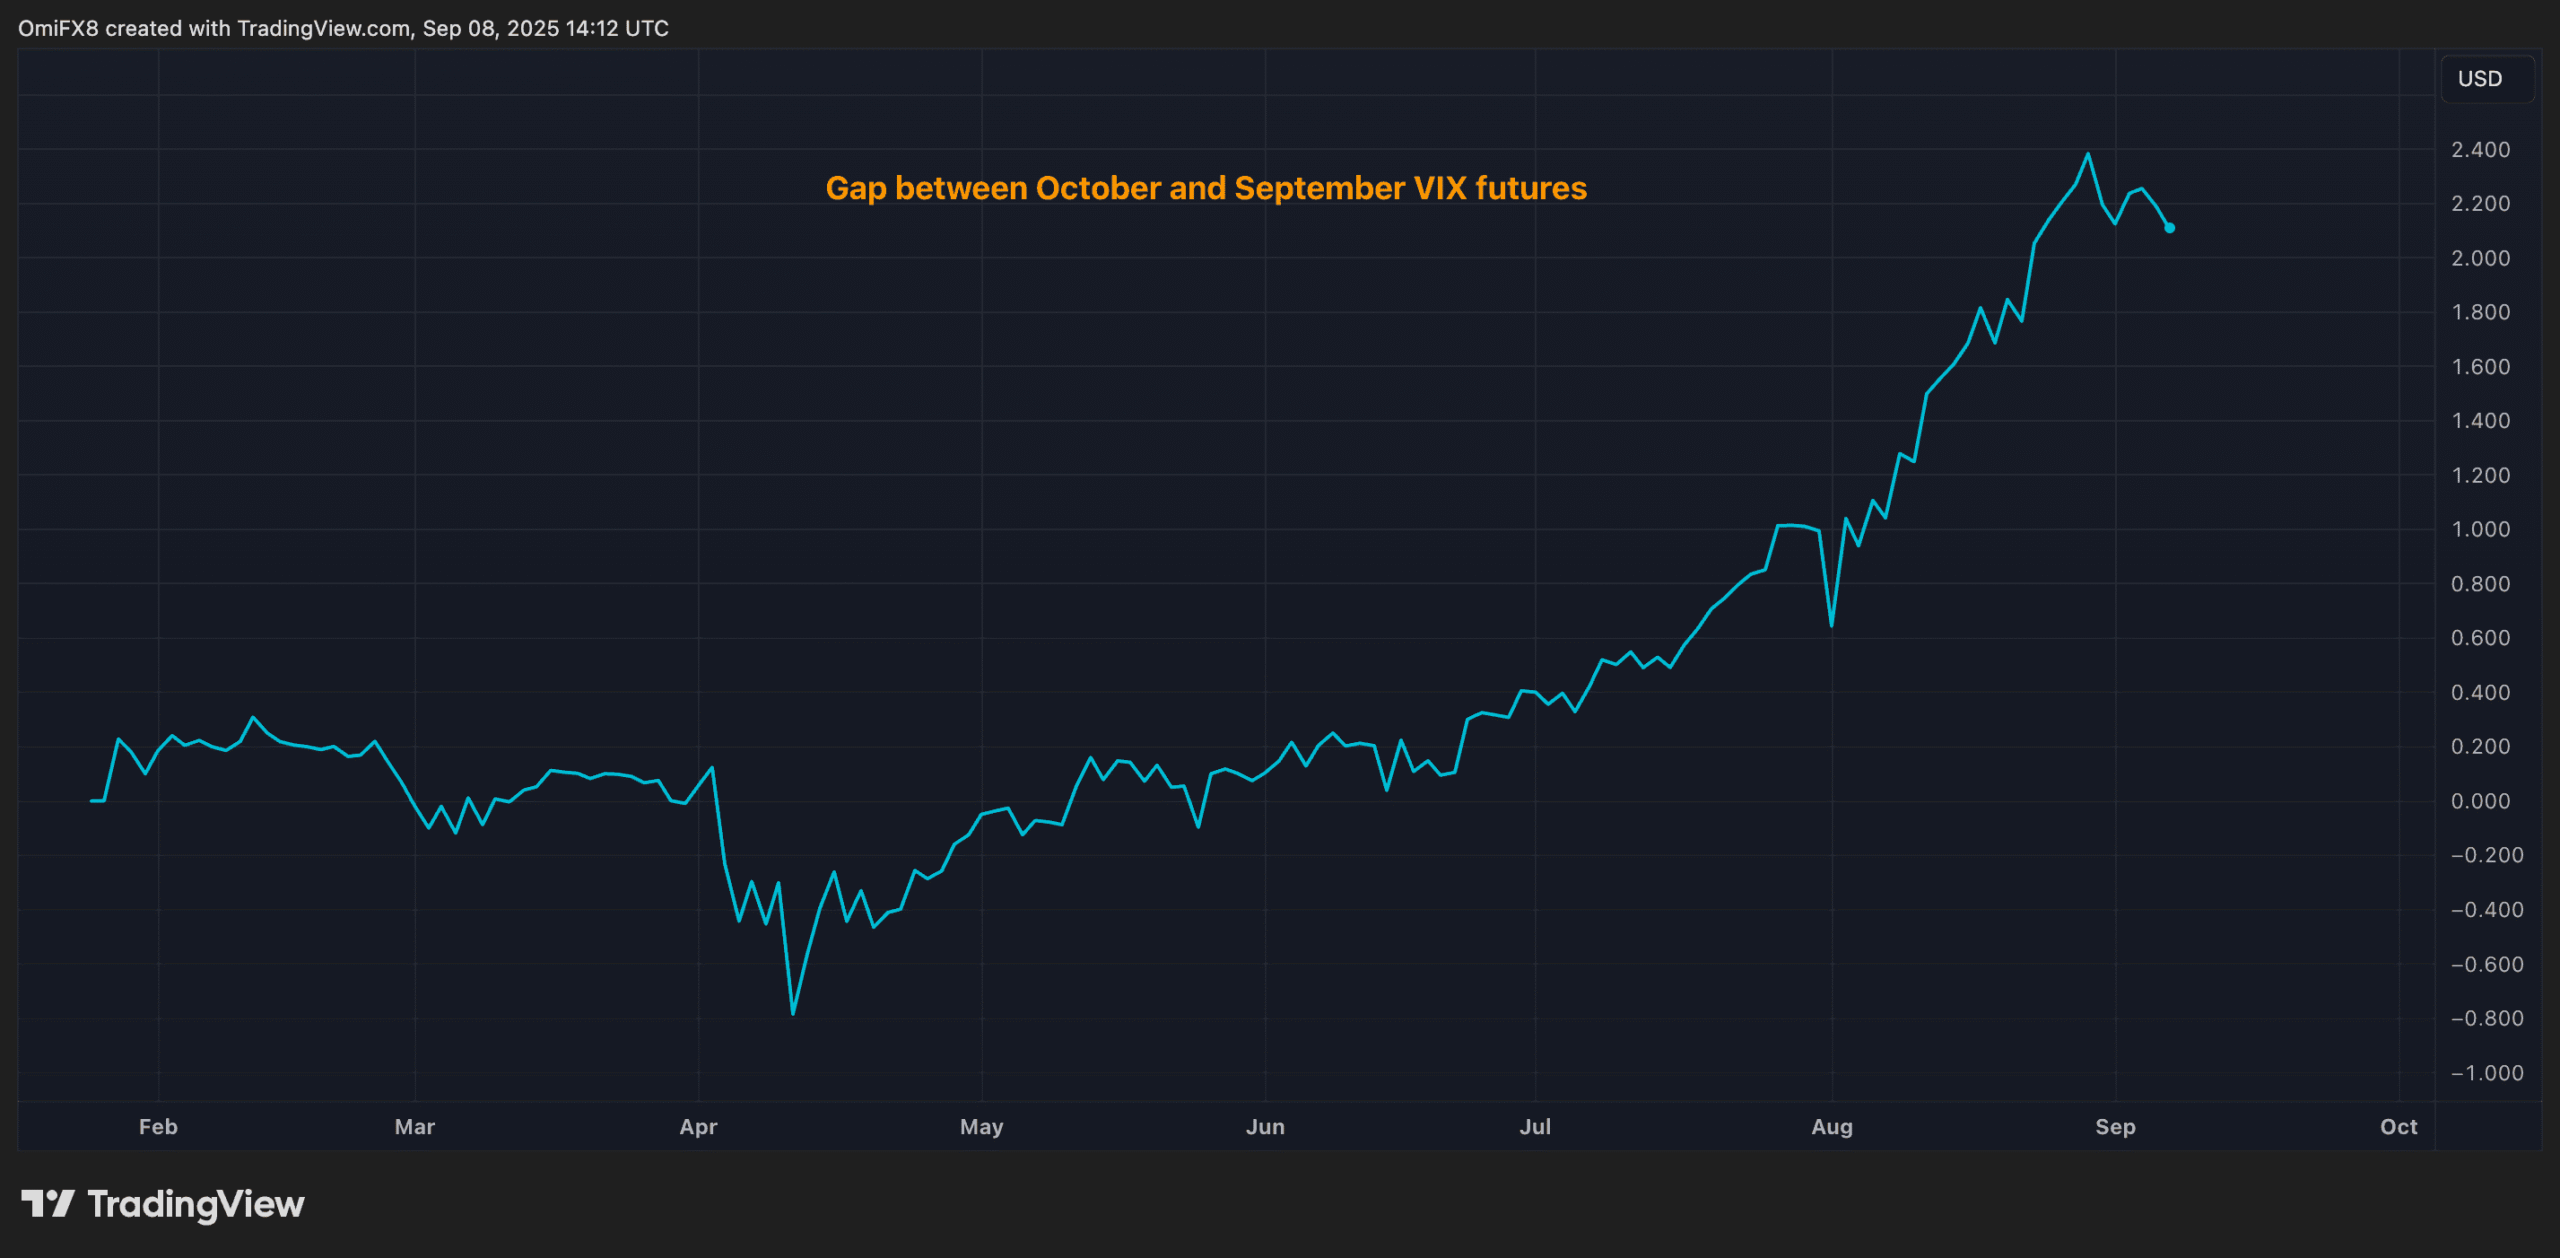This screenshot has width=2560, height=1258.
Task: Click the Oct label on time axis
Action: pyautogui.click(x=2398, y=1127)
